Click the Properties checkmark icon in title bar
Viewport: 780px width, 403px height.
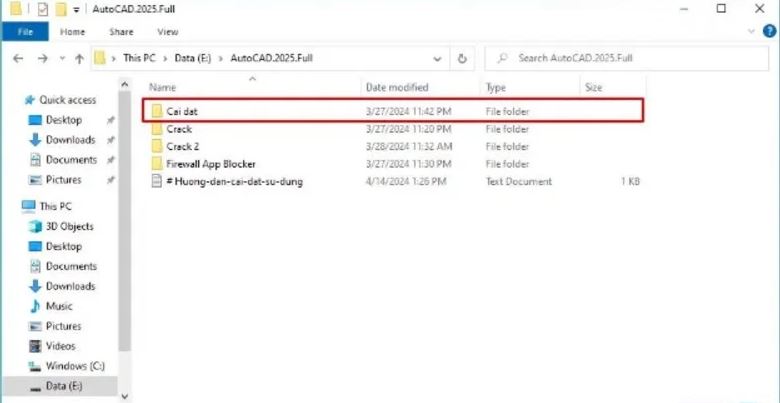click(43, 9)
